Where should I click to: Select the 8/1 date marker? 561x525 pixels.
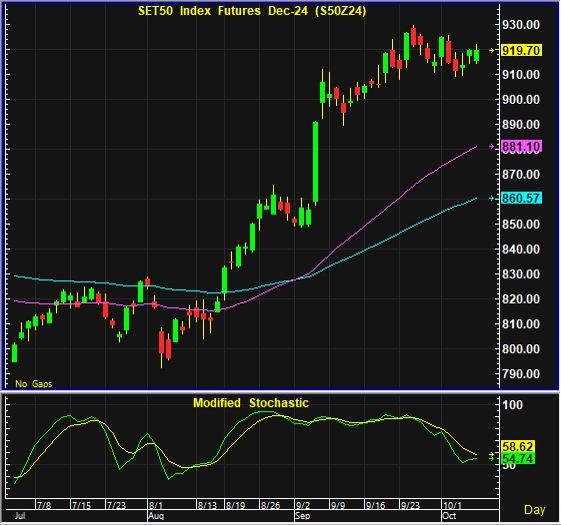156,505
